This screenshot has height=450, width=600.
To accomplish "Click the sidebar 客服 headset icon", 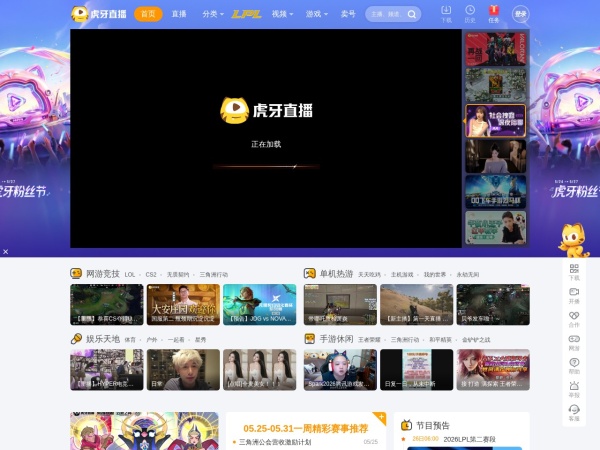I will [x=574, y=409].
